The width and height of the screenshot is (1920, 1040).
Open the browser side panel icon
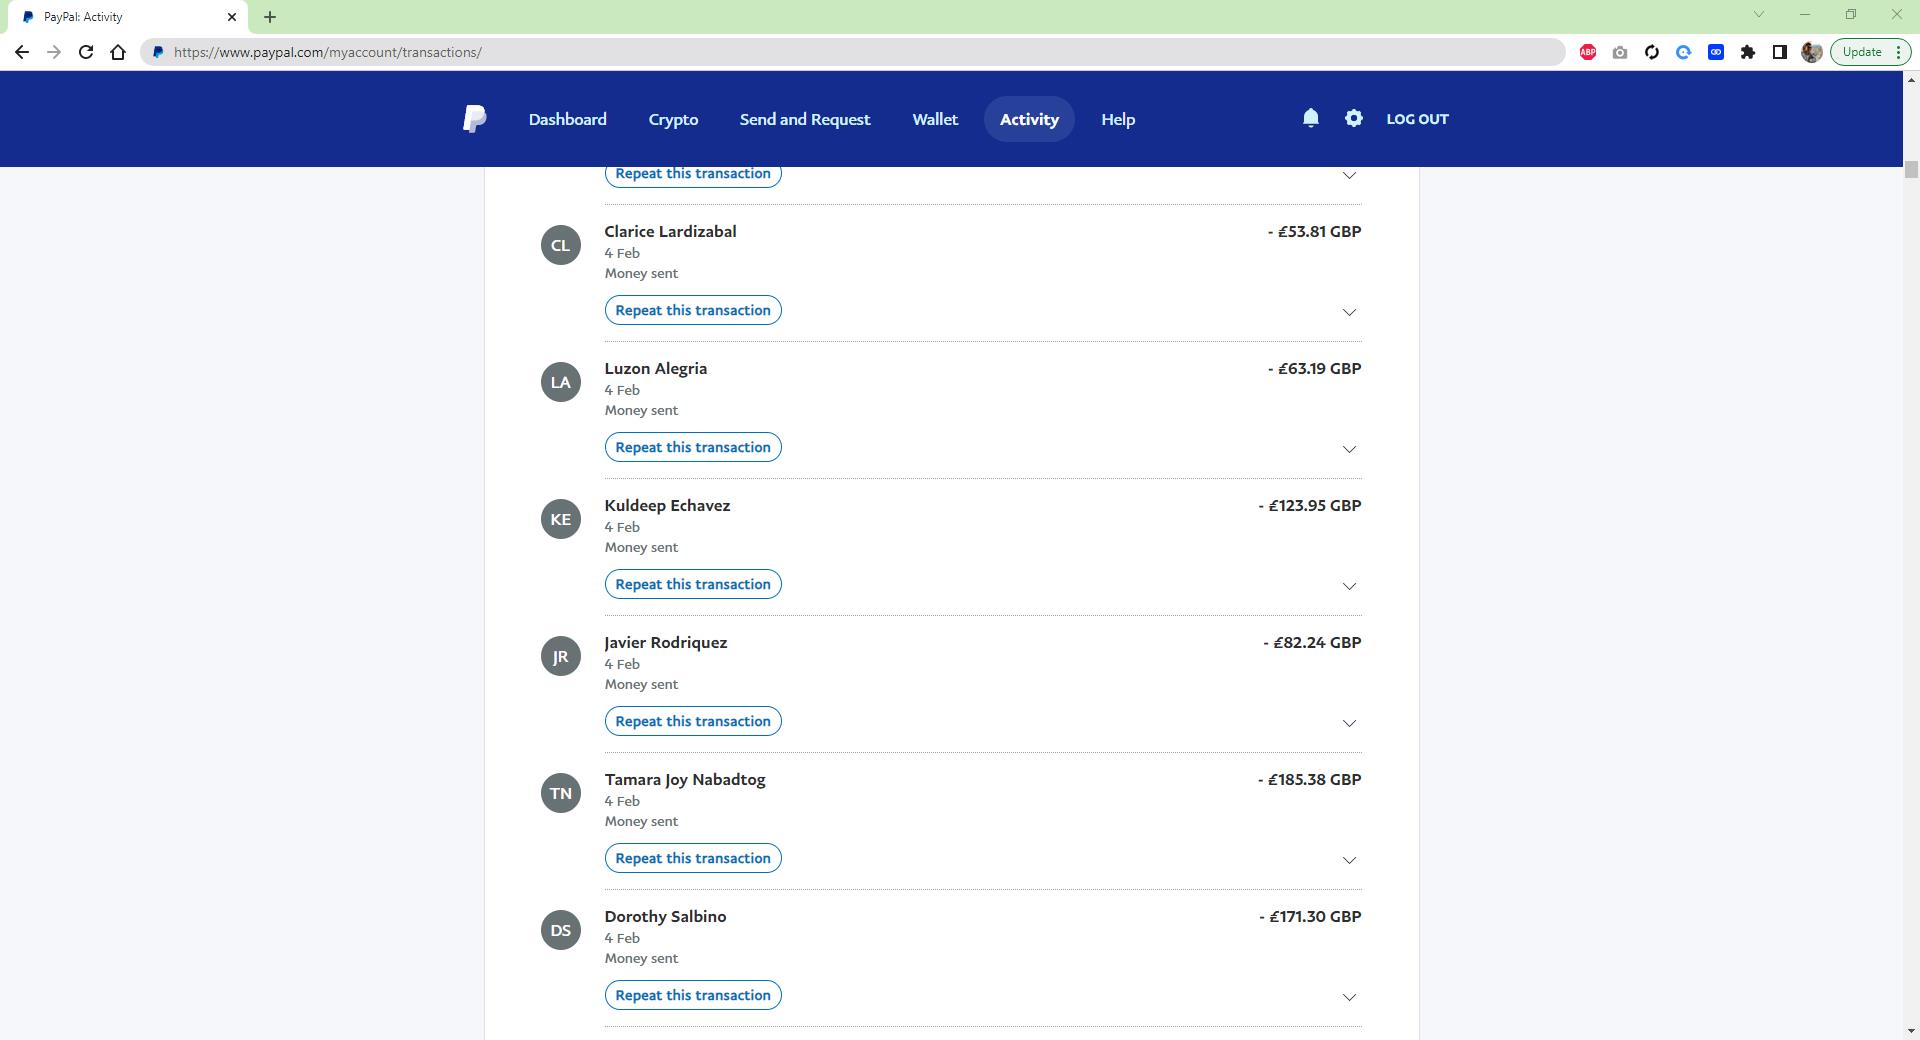[1779, 52]
